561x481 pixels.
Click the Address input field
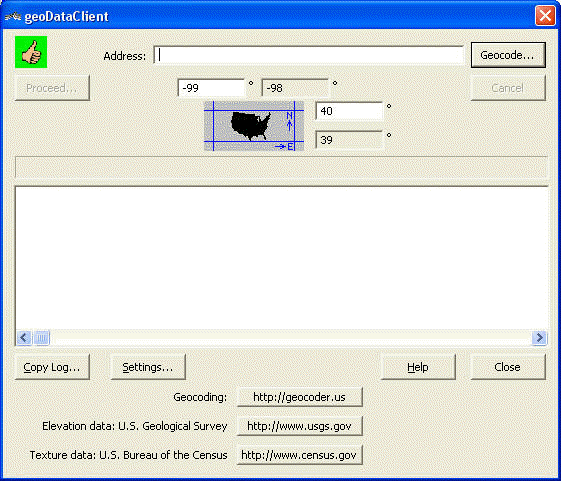click(309, 55)
